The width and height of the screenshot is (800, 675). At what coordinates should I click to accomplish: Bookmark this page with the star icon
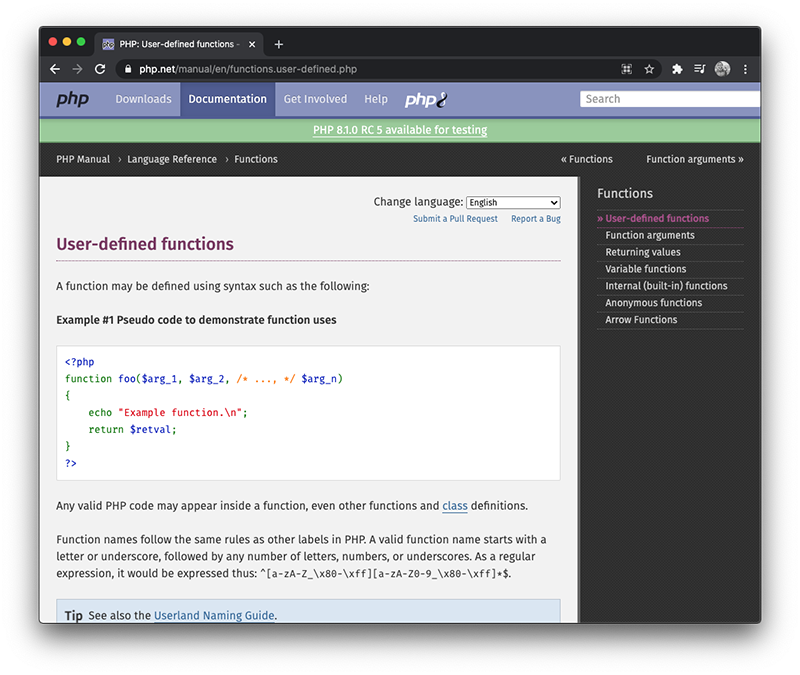click(x=650, y=69)
